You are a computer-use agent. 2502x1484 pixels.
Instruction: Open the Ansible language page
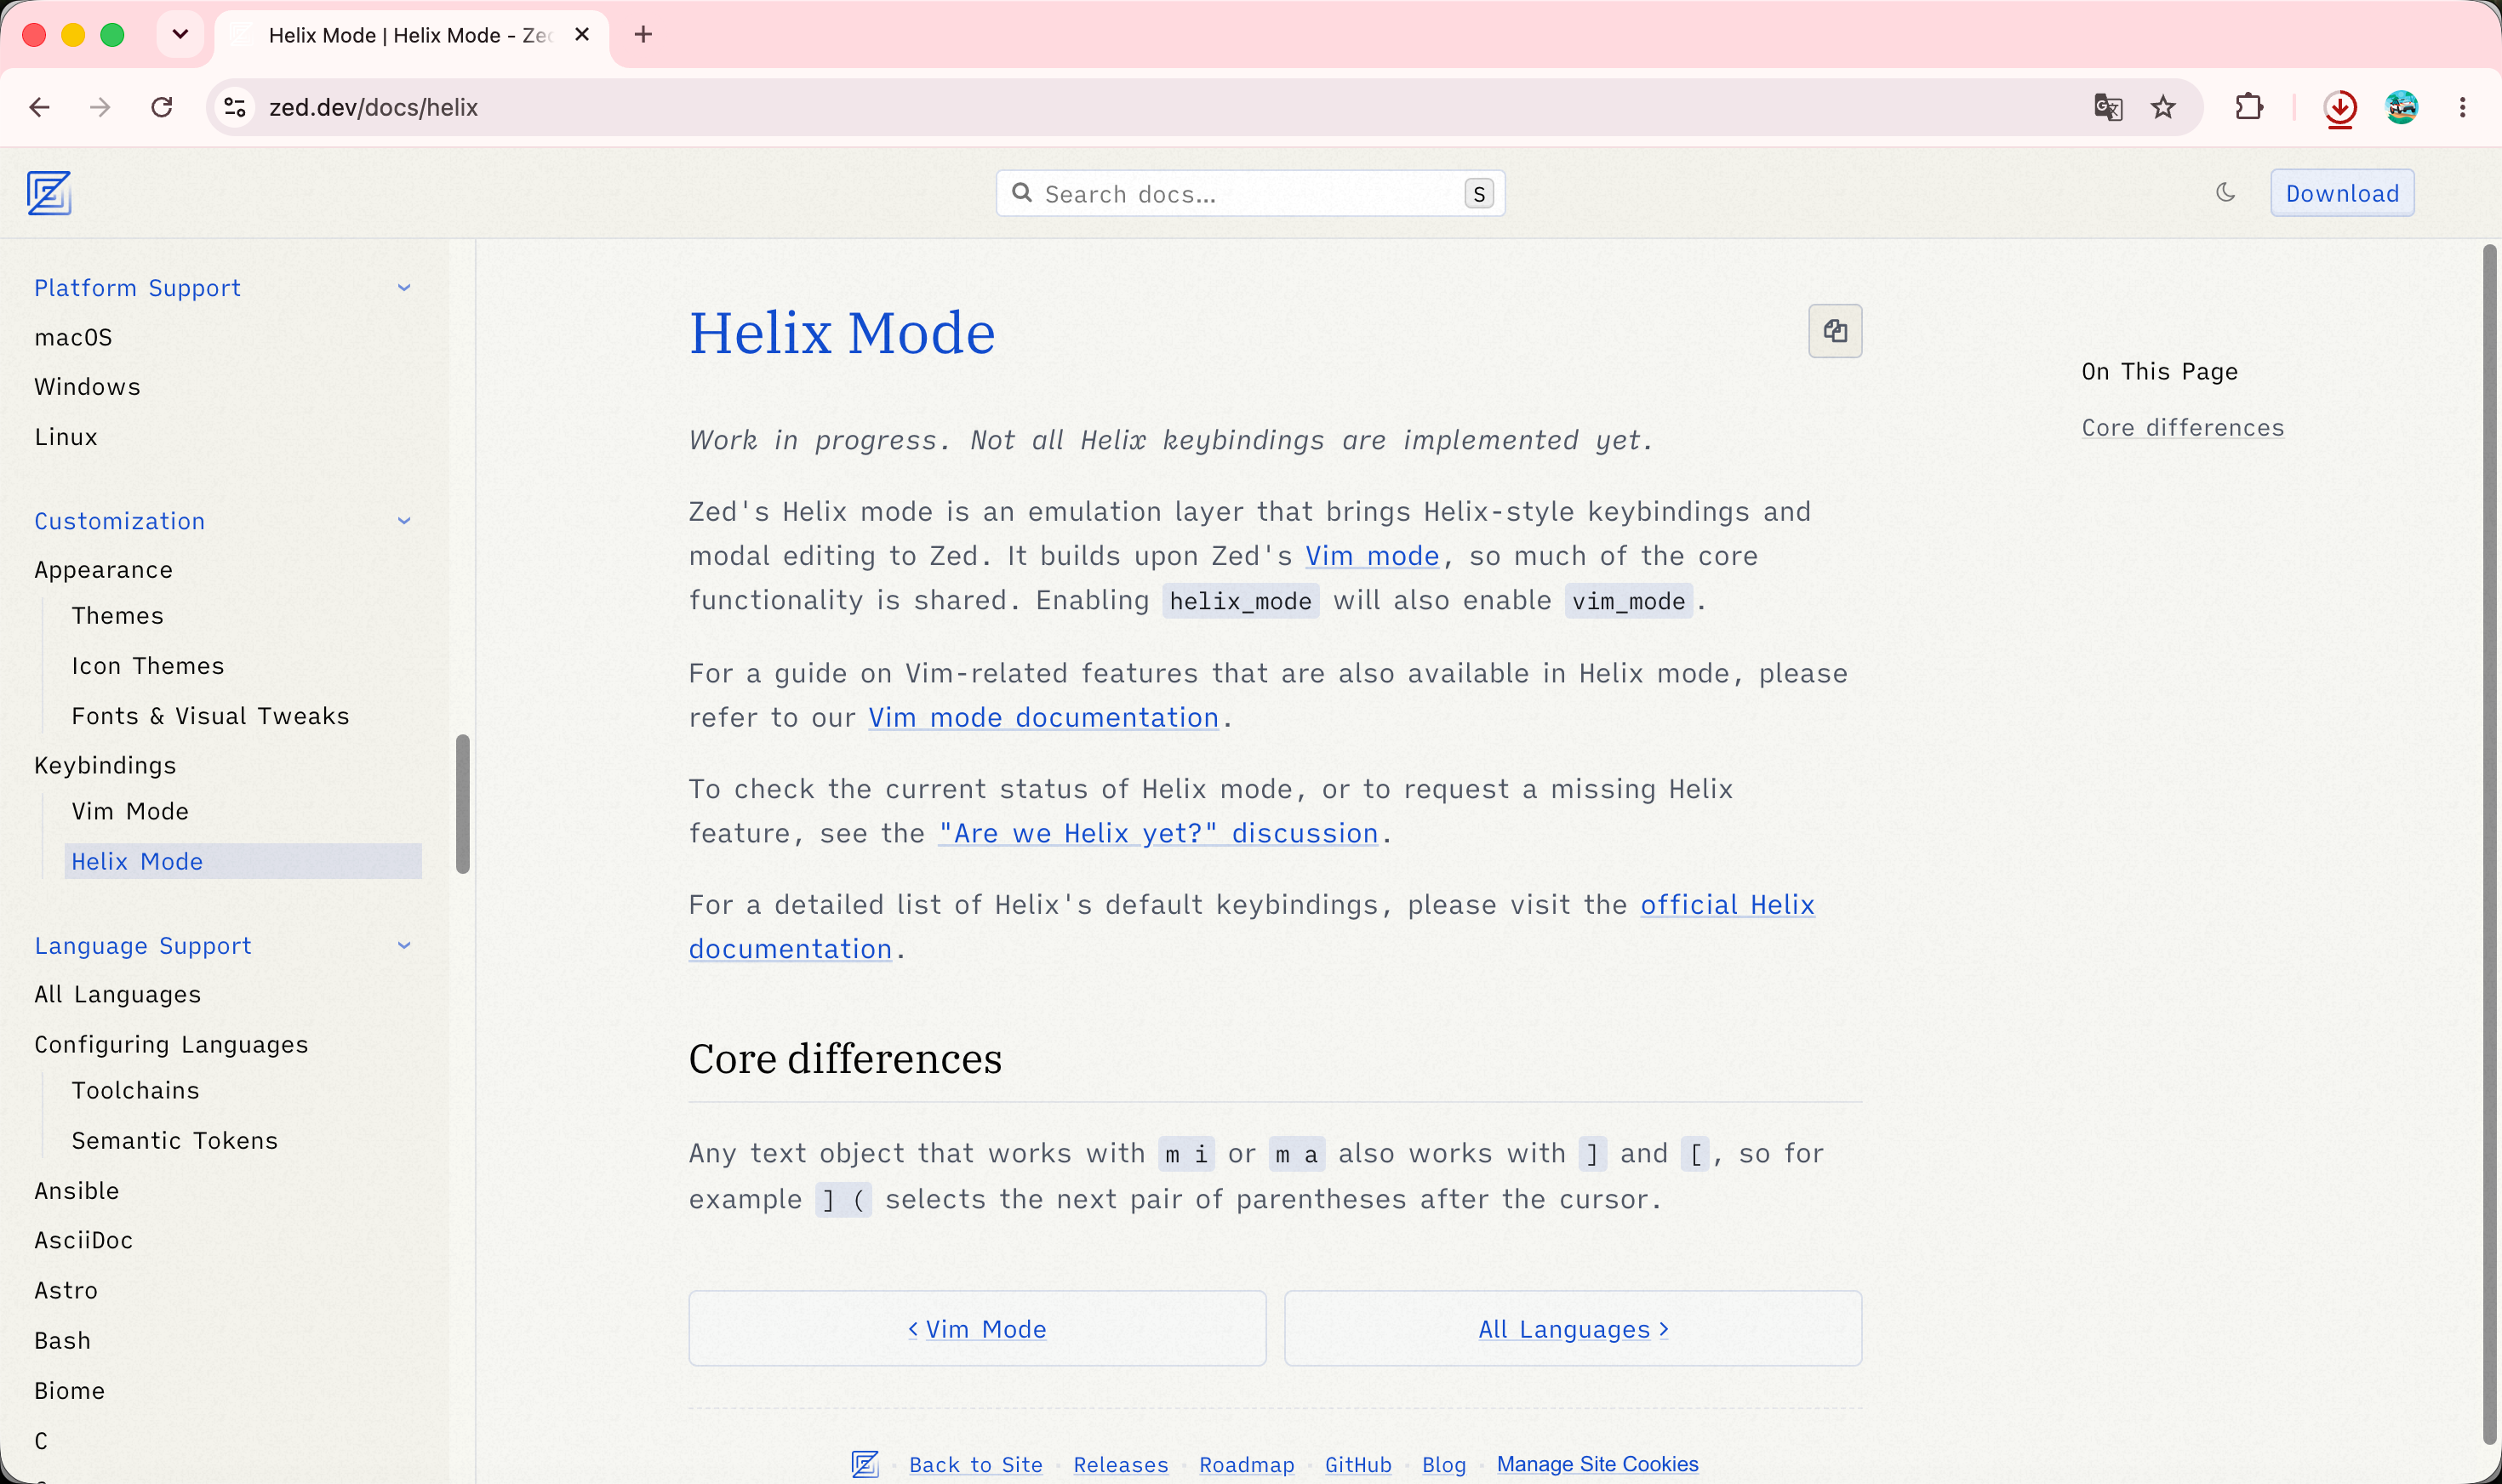77,1191
